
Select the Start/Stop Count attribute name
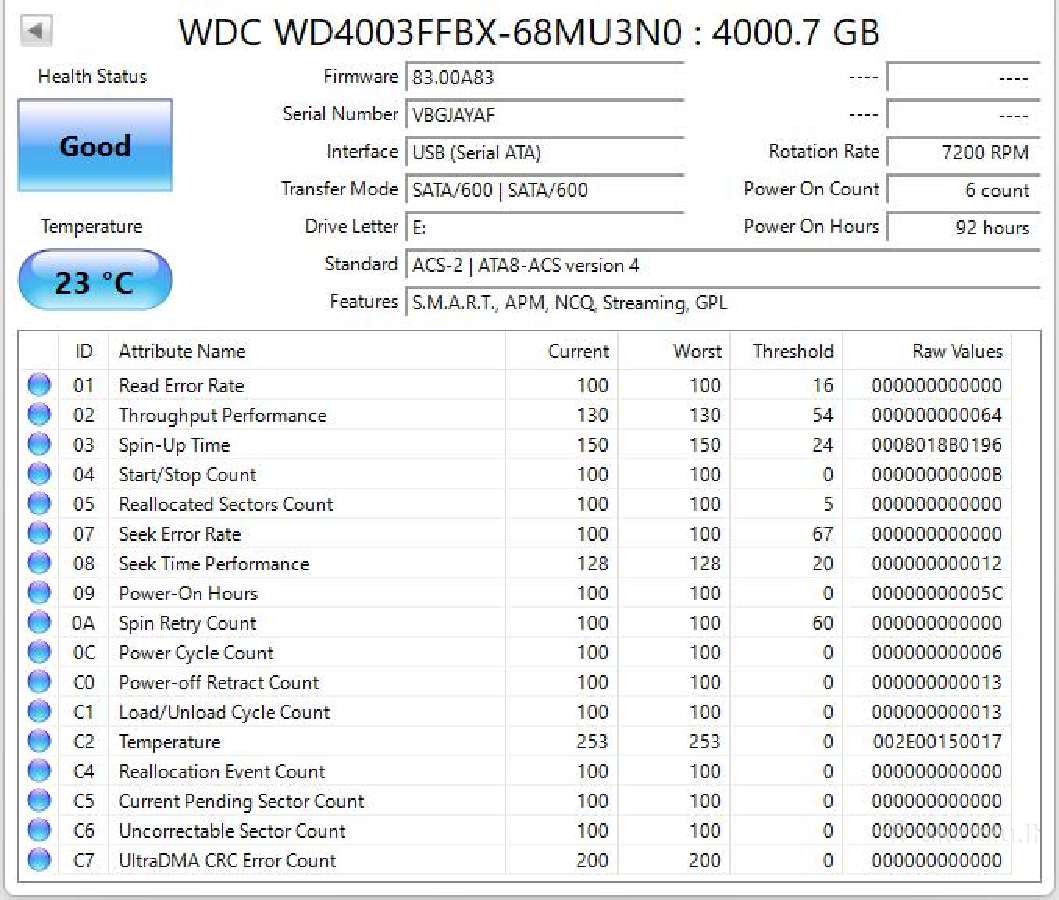187,475
